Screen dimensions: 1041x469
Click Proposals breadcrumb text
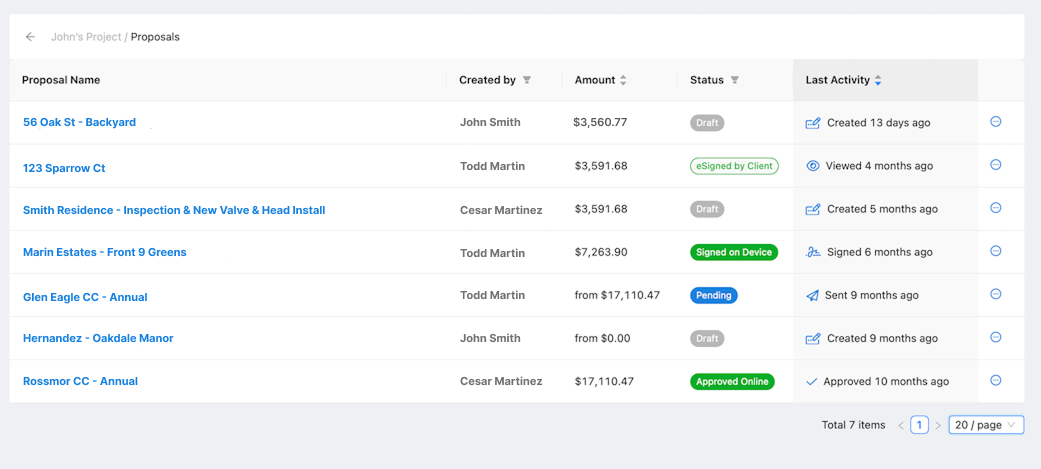(155, 37)
